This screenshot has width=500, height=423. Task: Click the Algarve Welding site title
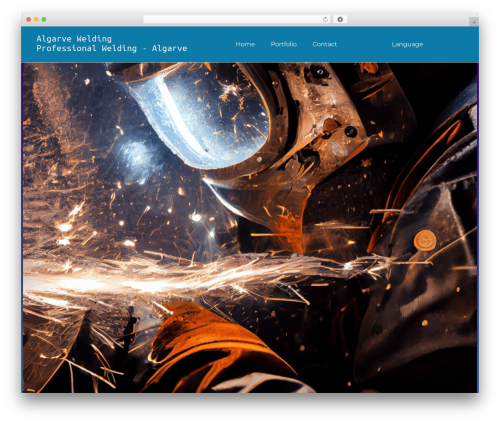point(74,39)
